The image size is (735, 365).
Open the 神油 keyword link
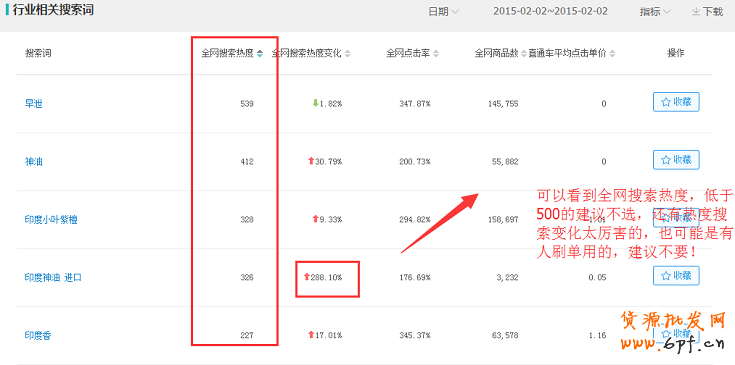(x=34, y=162)
